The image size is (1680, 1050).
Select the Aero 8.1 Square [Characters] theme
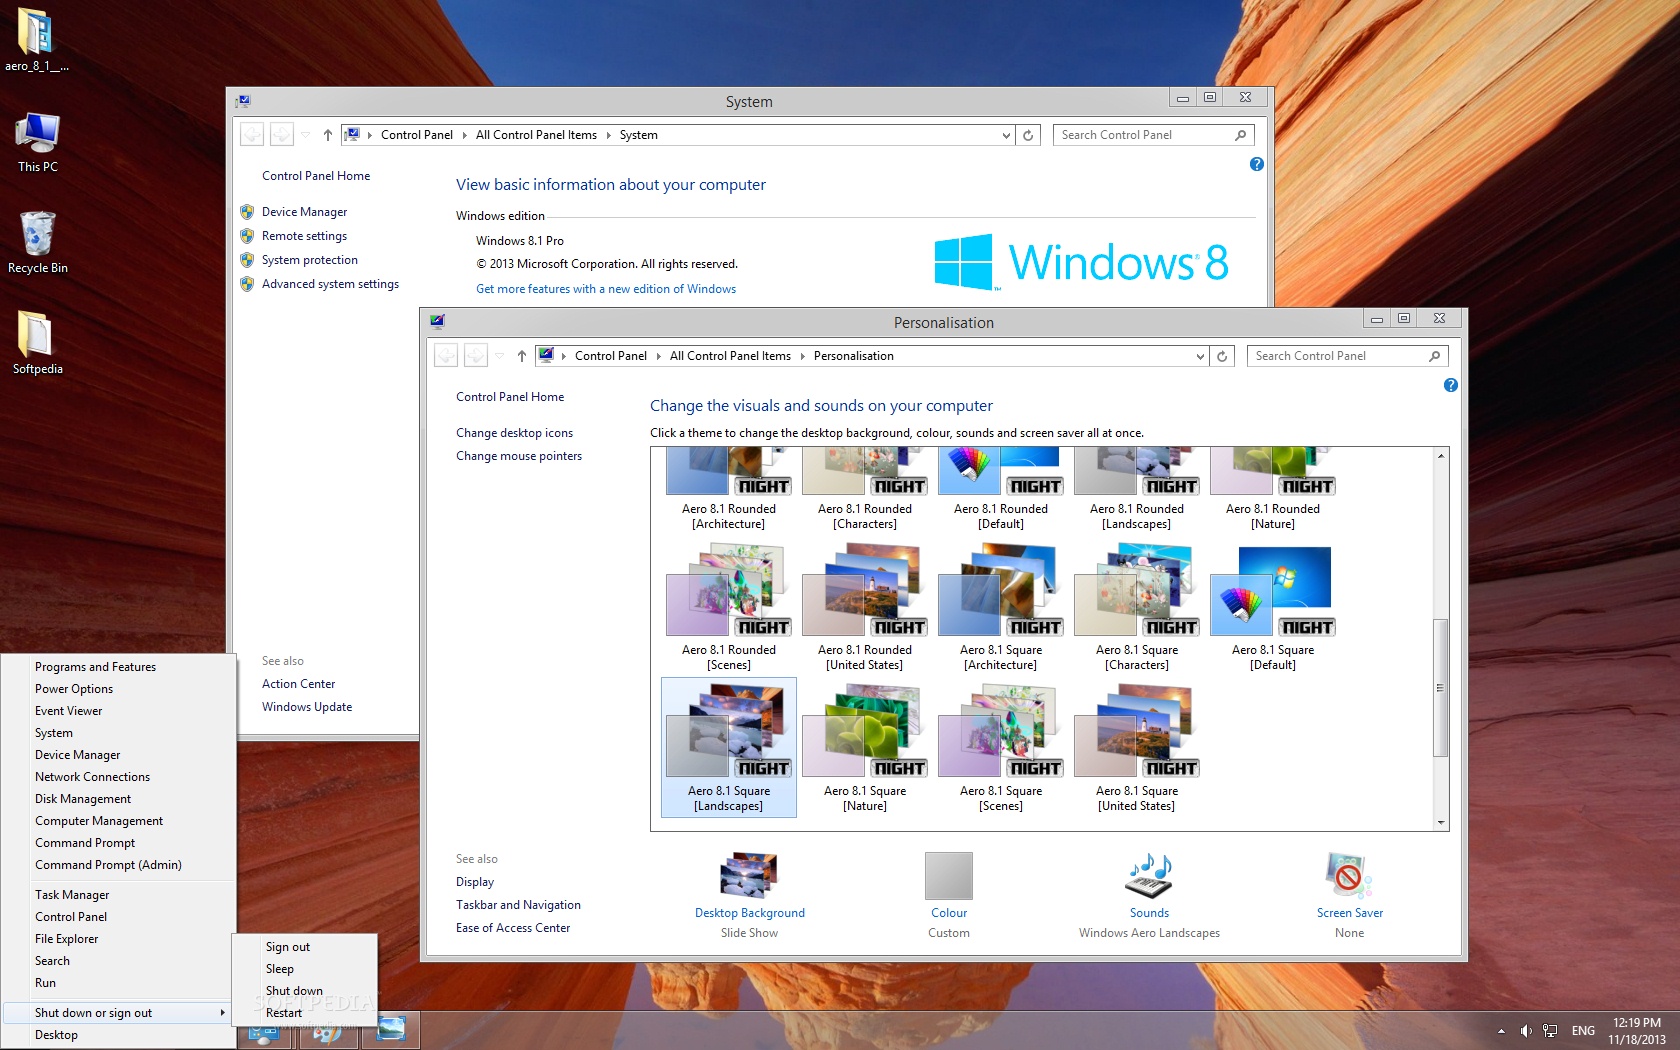[1137, 608]
